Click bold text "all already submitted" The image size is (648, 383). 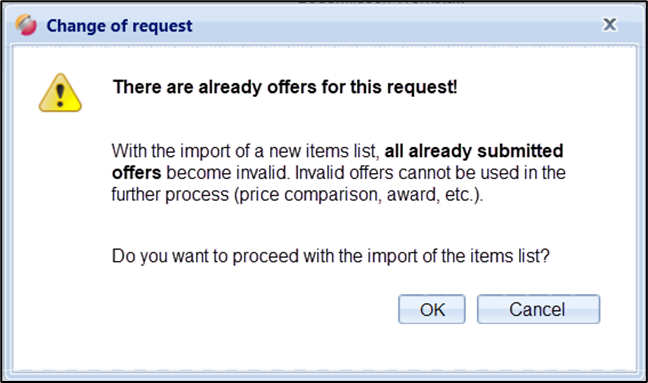pyautogui.click(x=474, y=151)
